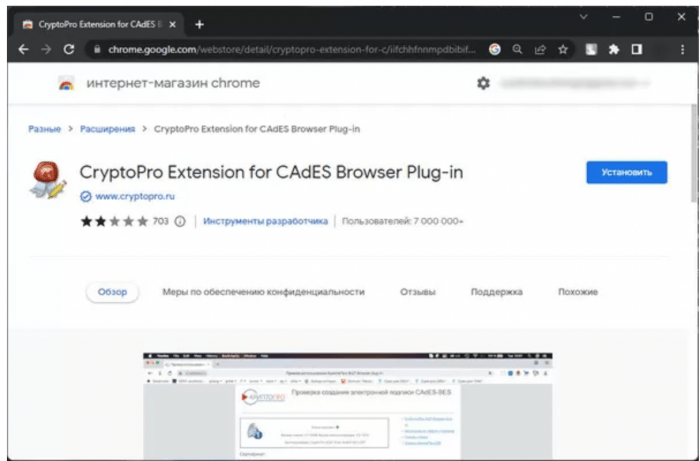
Task: Click интернет-магазин chrome header title
Action: (173, 83)
